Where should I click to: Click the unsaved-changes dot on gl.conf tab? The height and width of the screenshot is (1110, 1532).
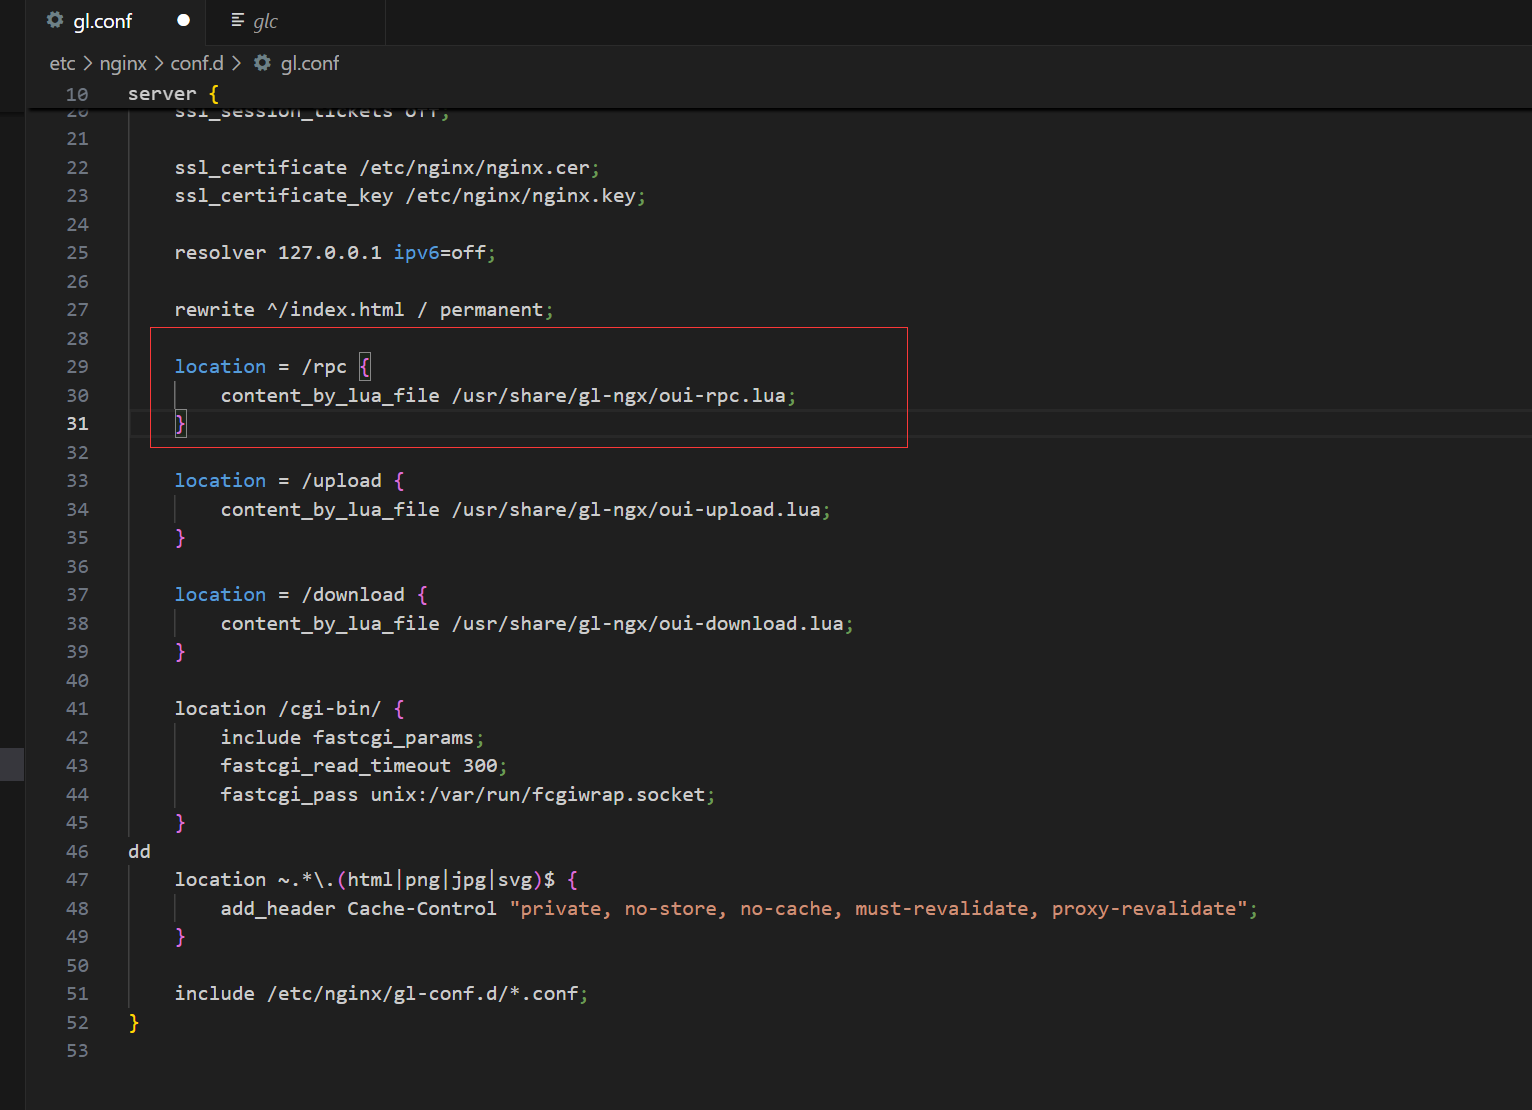[183, 20]
